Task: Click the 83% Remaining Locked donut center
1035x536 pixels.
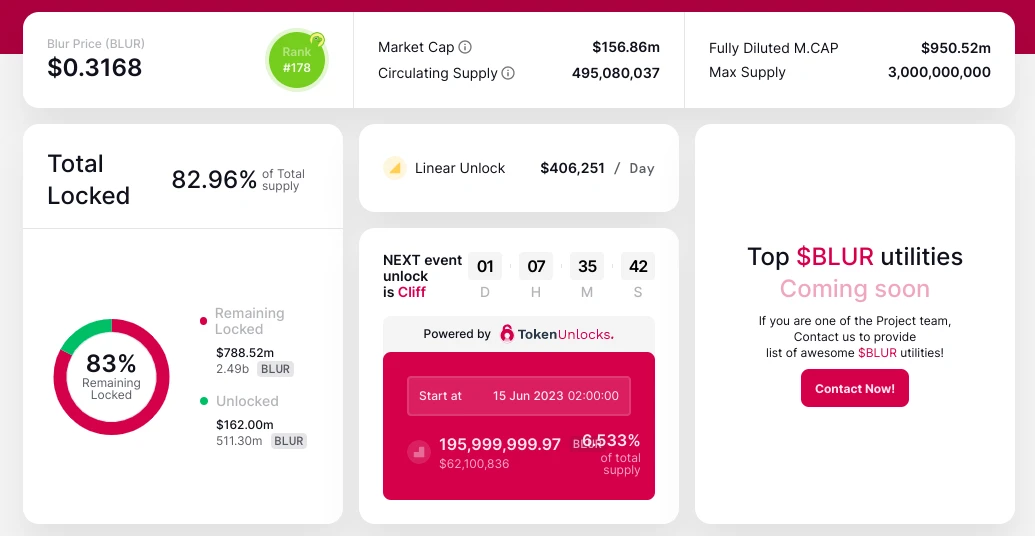Action: (x=111, y=375)
